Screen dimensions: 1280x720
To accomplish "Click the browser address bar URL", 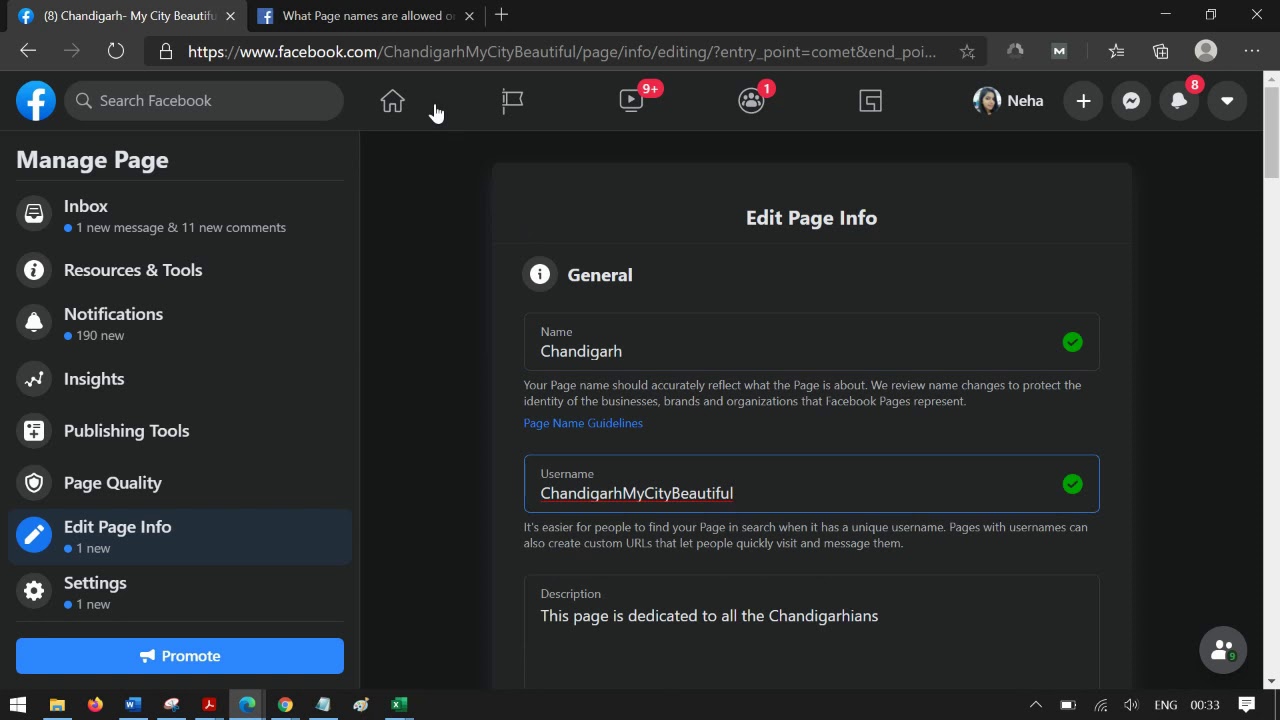I will (x=562, y=52).
